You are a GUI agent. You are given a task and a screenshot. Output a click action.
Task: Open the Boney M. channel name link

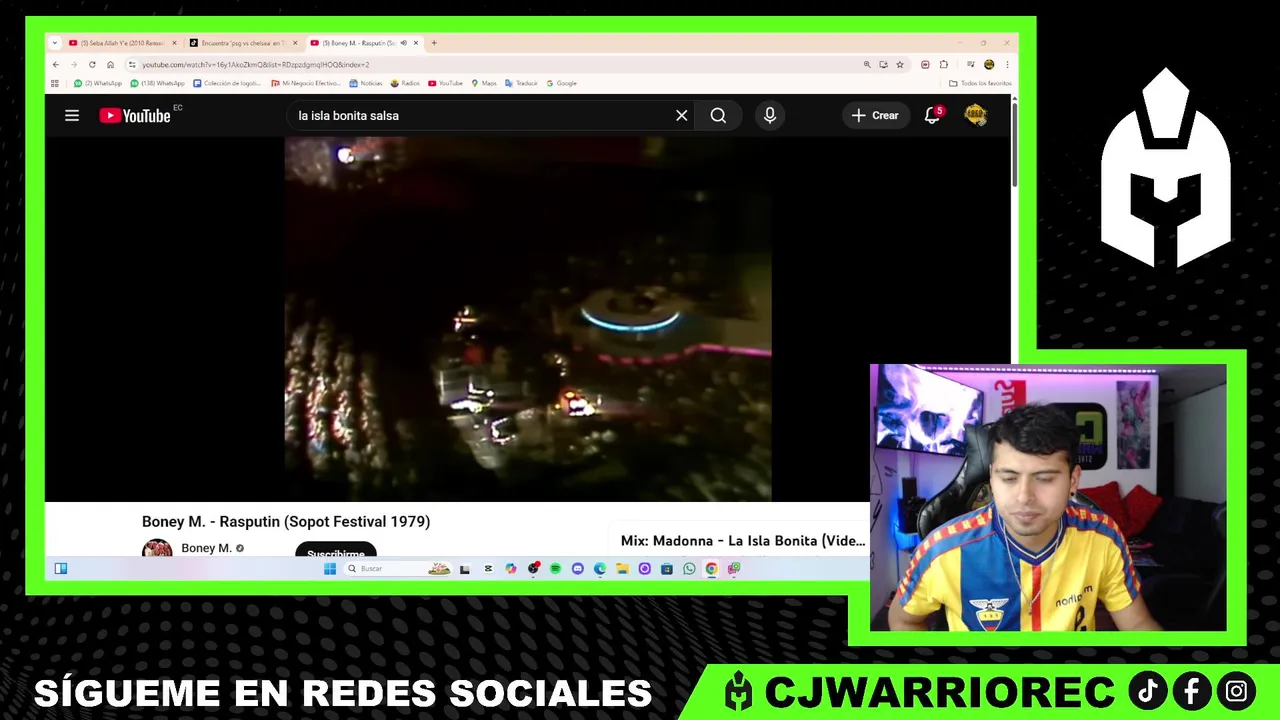coord(206,548)
